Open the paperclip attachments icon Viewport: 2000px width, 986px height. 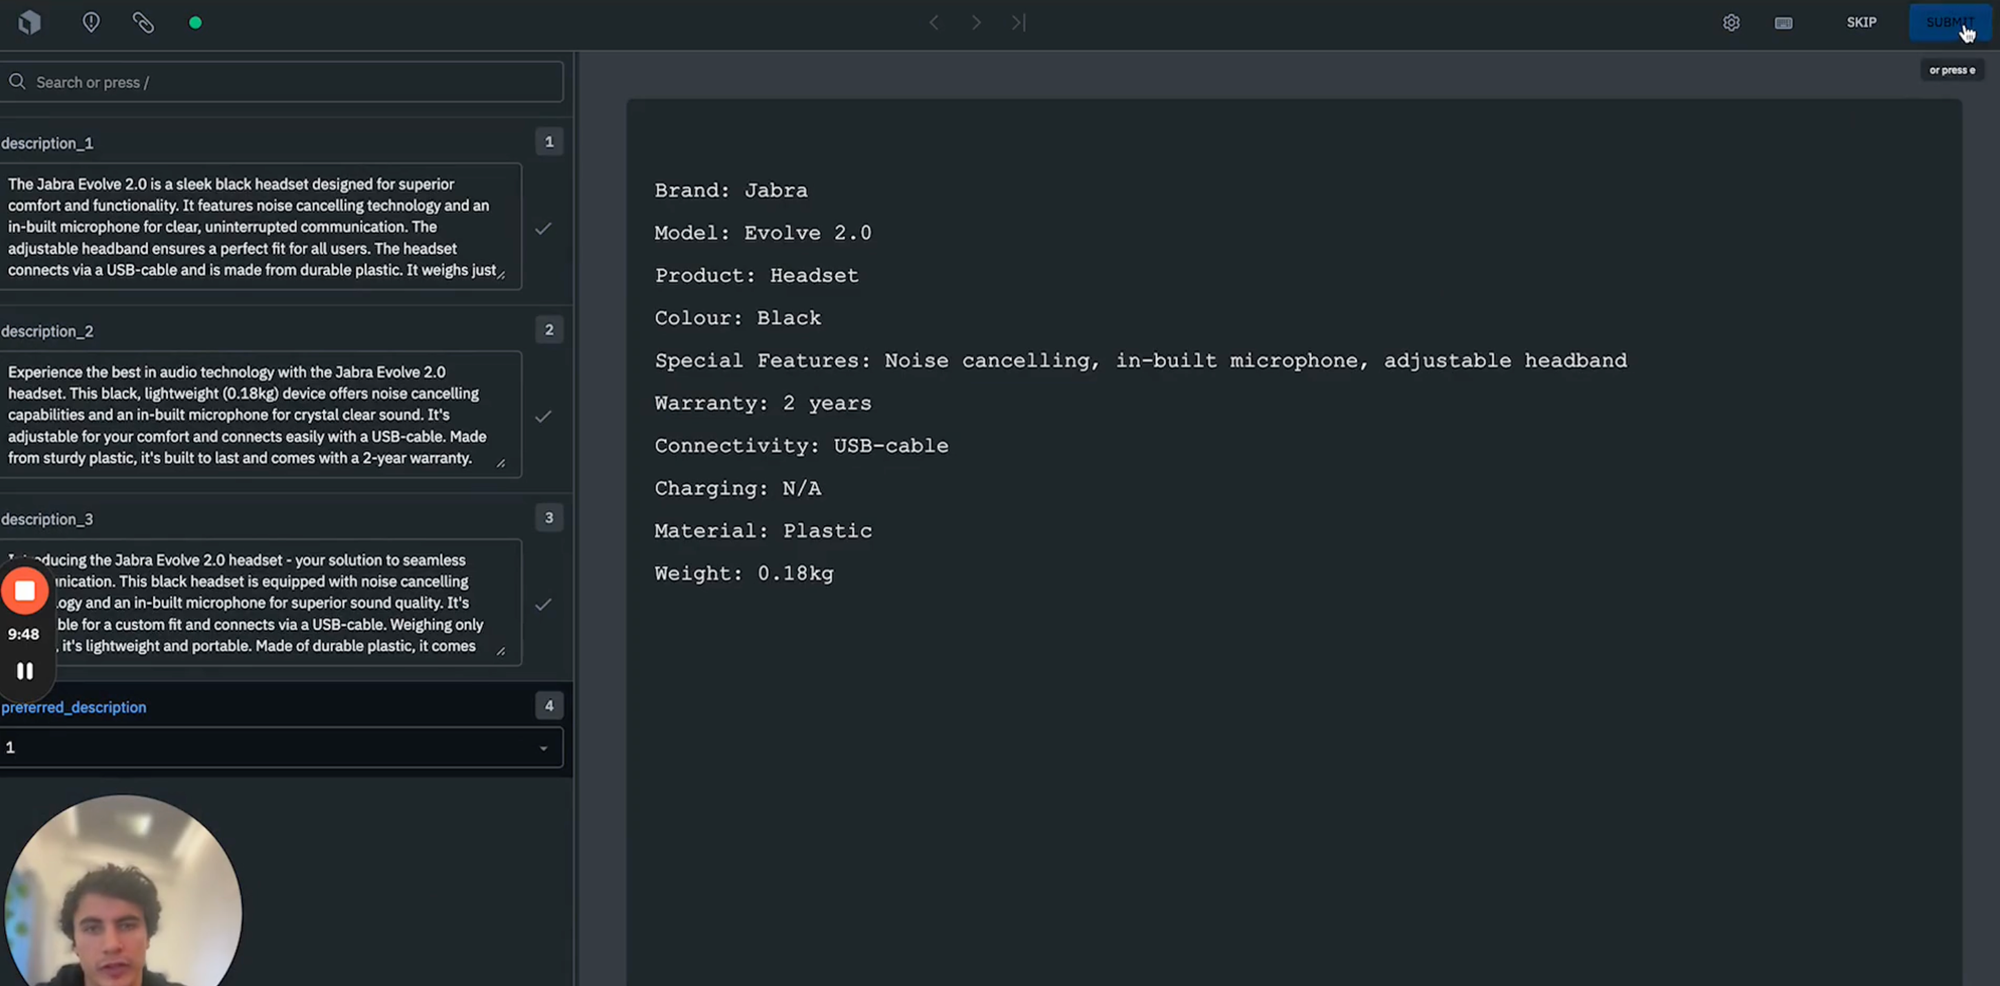point(143,22)
